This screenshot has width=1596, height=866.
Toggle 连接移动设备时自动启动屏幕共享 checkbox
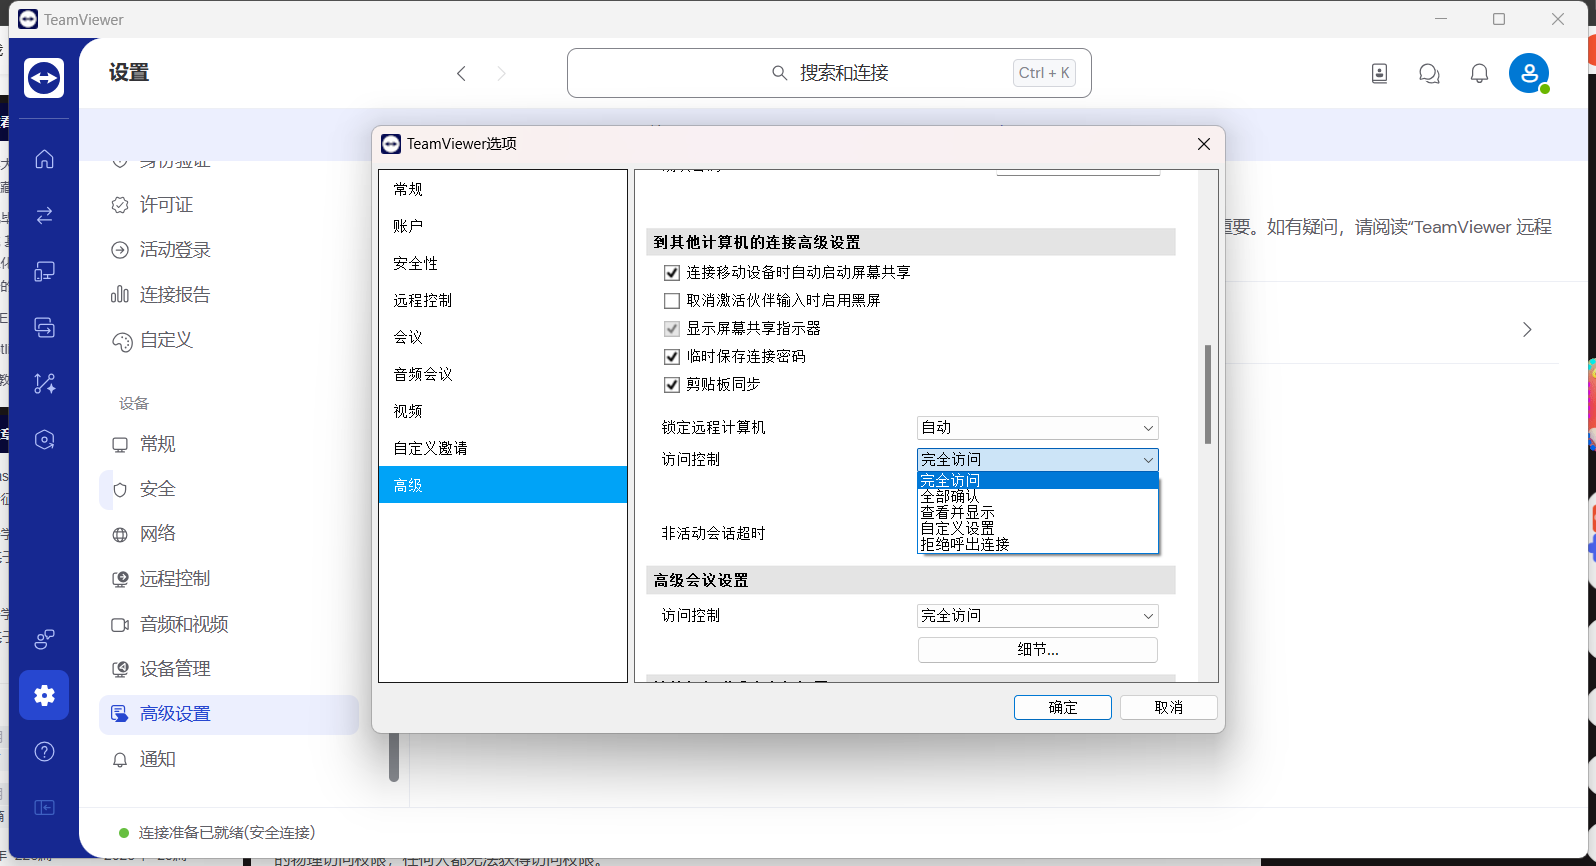coord(672,272)
